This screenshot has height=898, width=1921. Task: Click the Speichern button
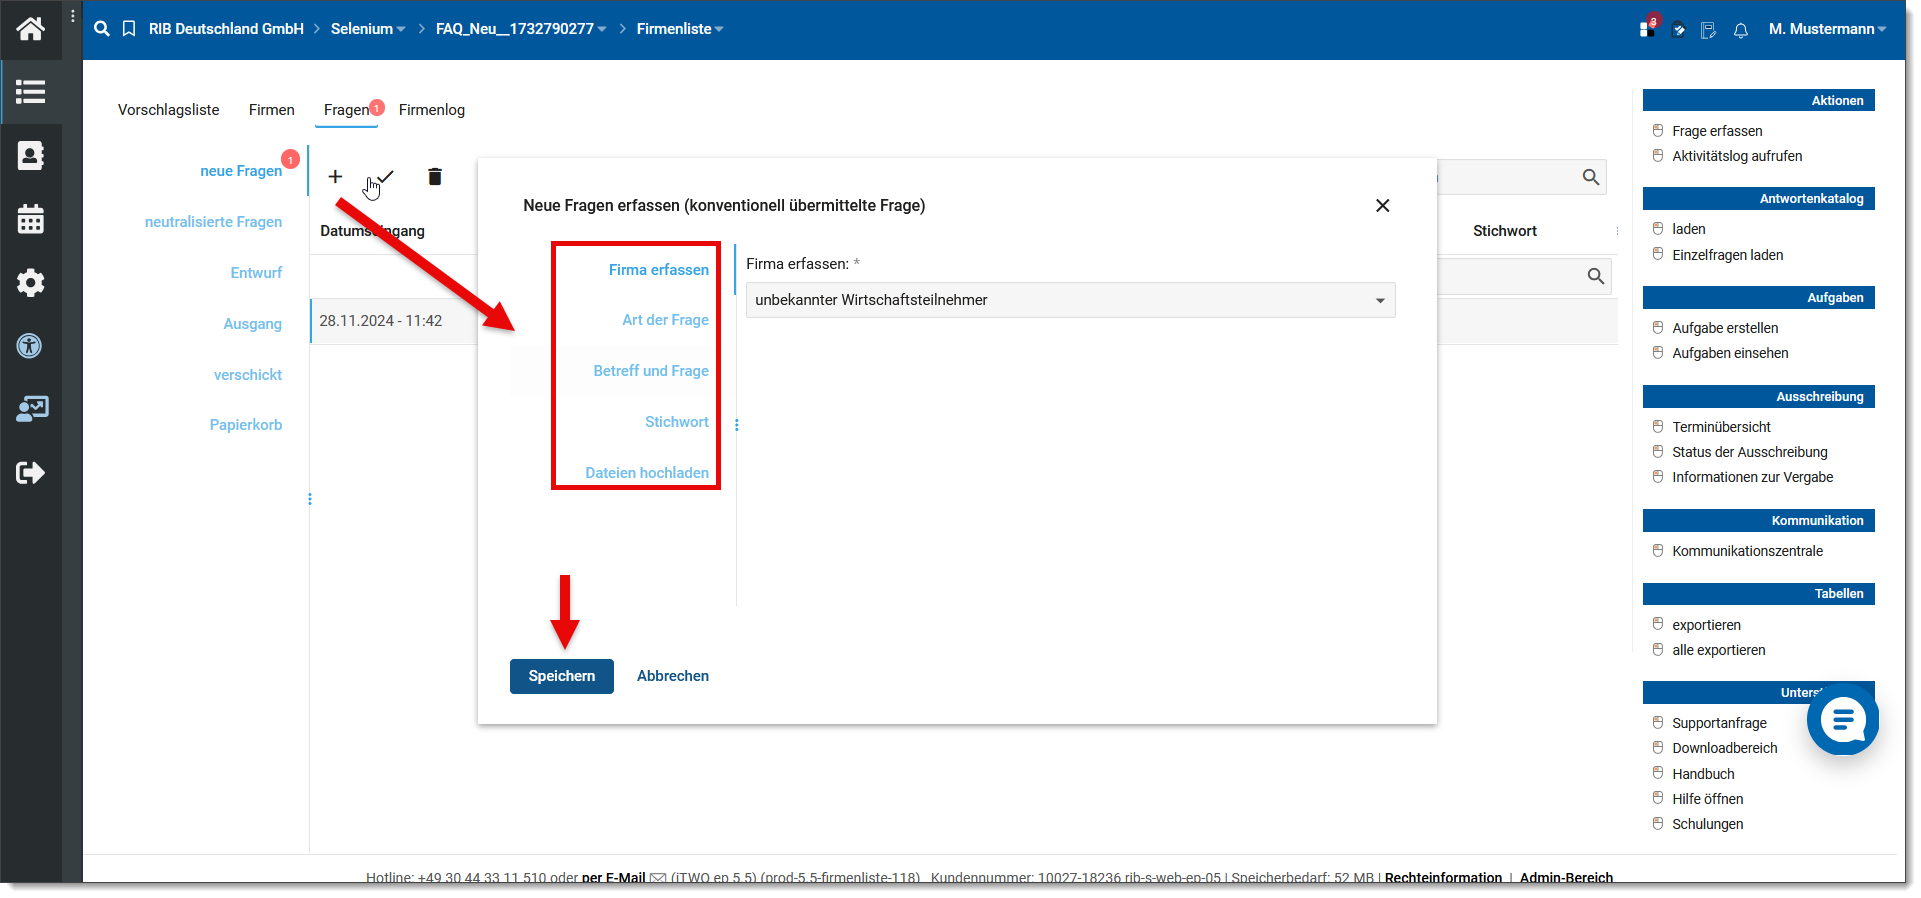point(561,676)
